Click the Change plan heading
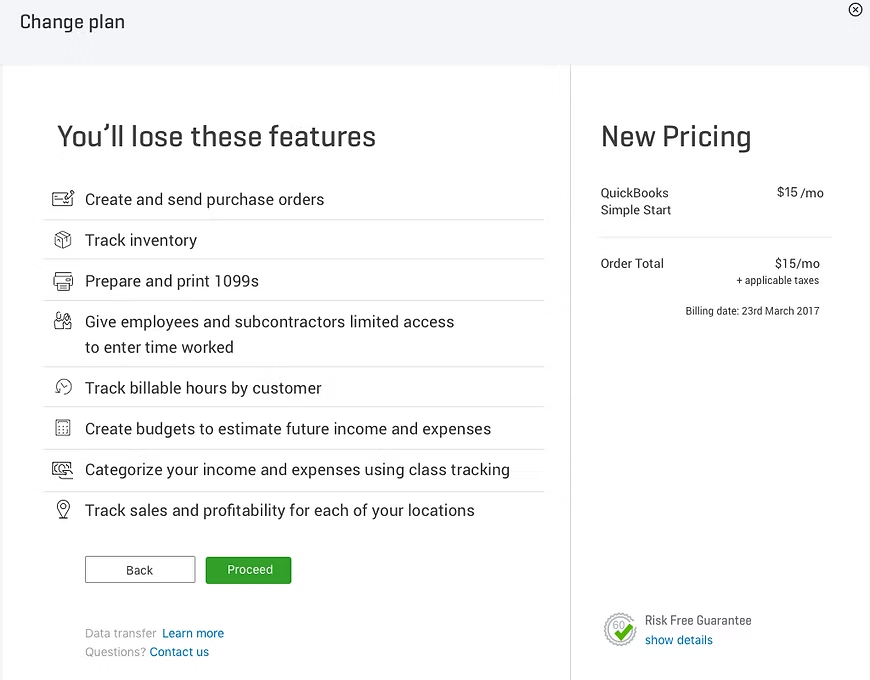The height and width of the screenshot is (680, 870). point(72,22)
